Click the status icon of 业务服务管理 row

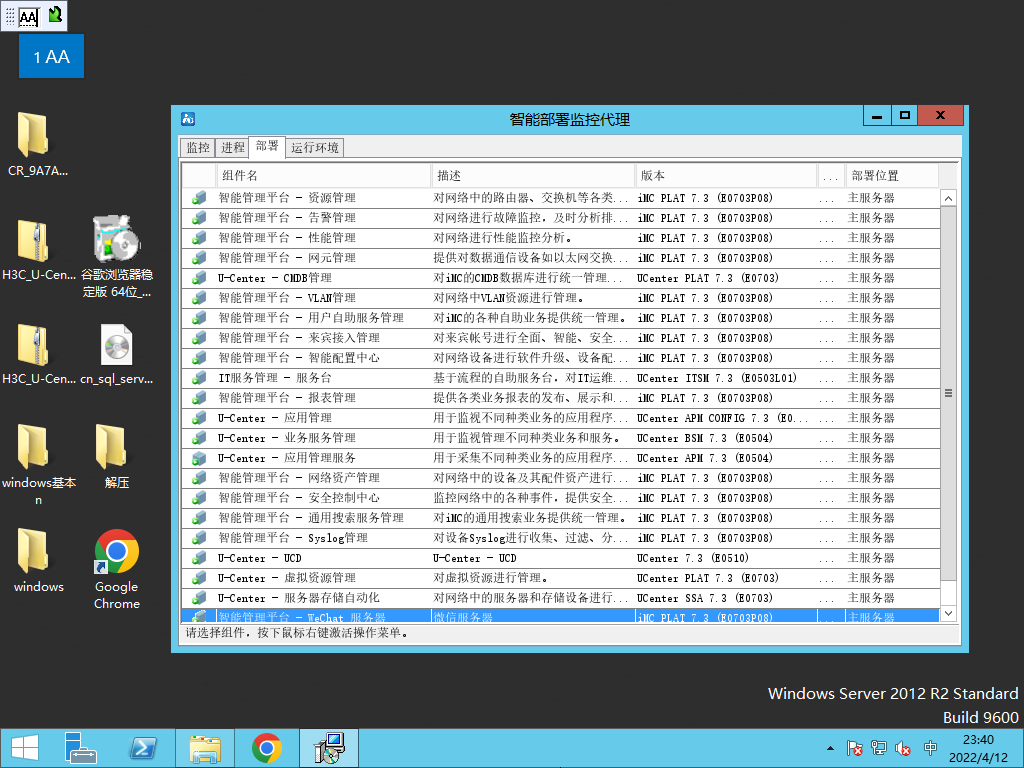(x=199, y=438)
